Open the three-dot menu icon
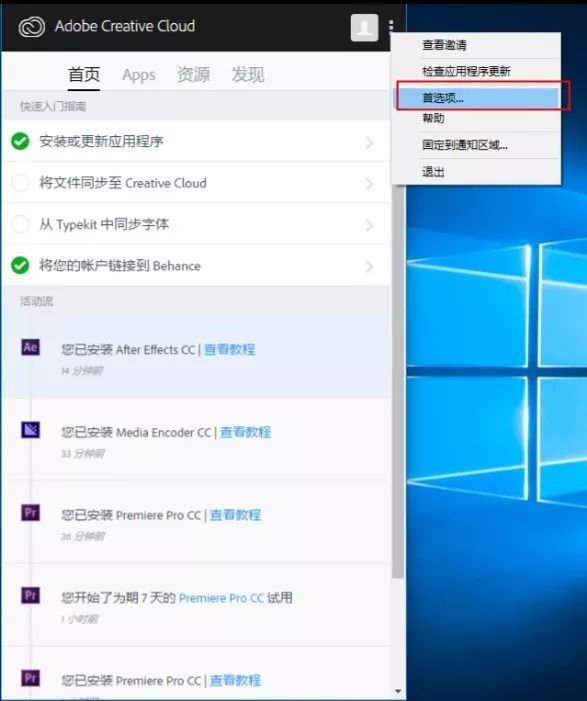 coord(391,26)
